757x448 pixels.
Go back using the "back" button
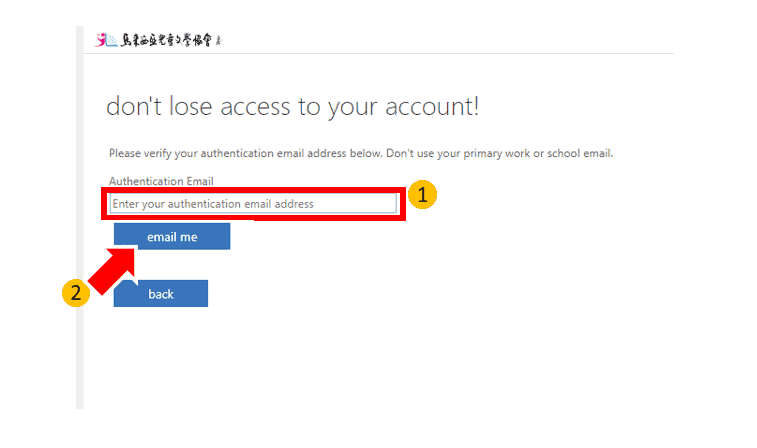pos(160,294)
